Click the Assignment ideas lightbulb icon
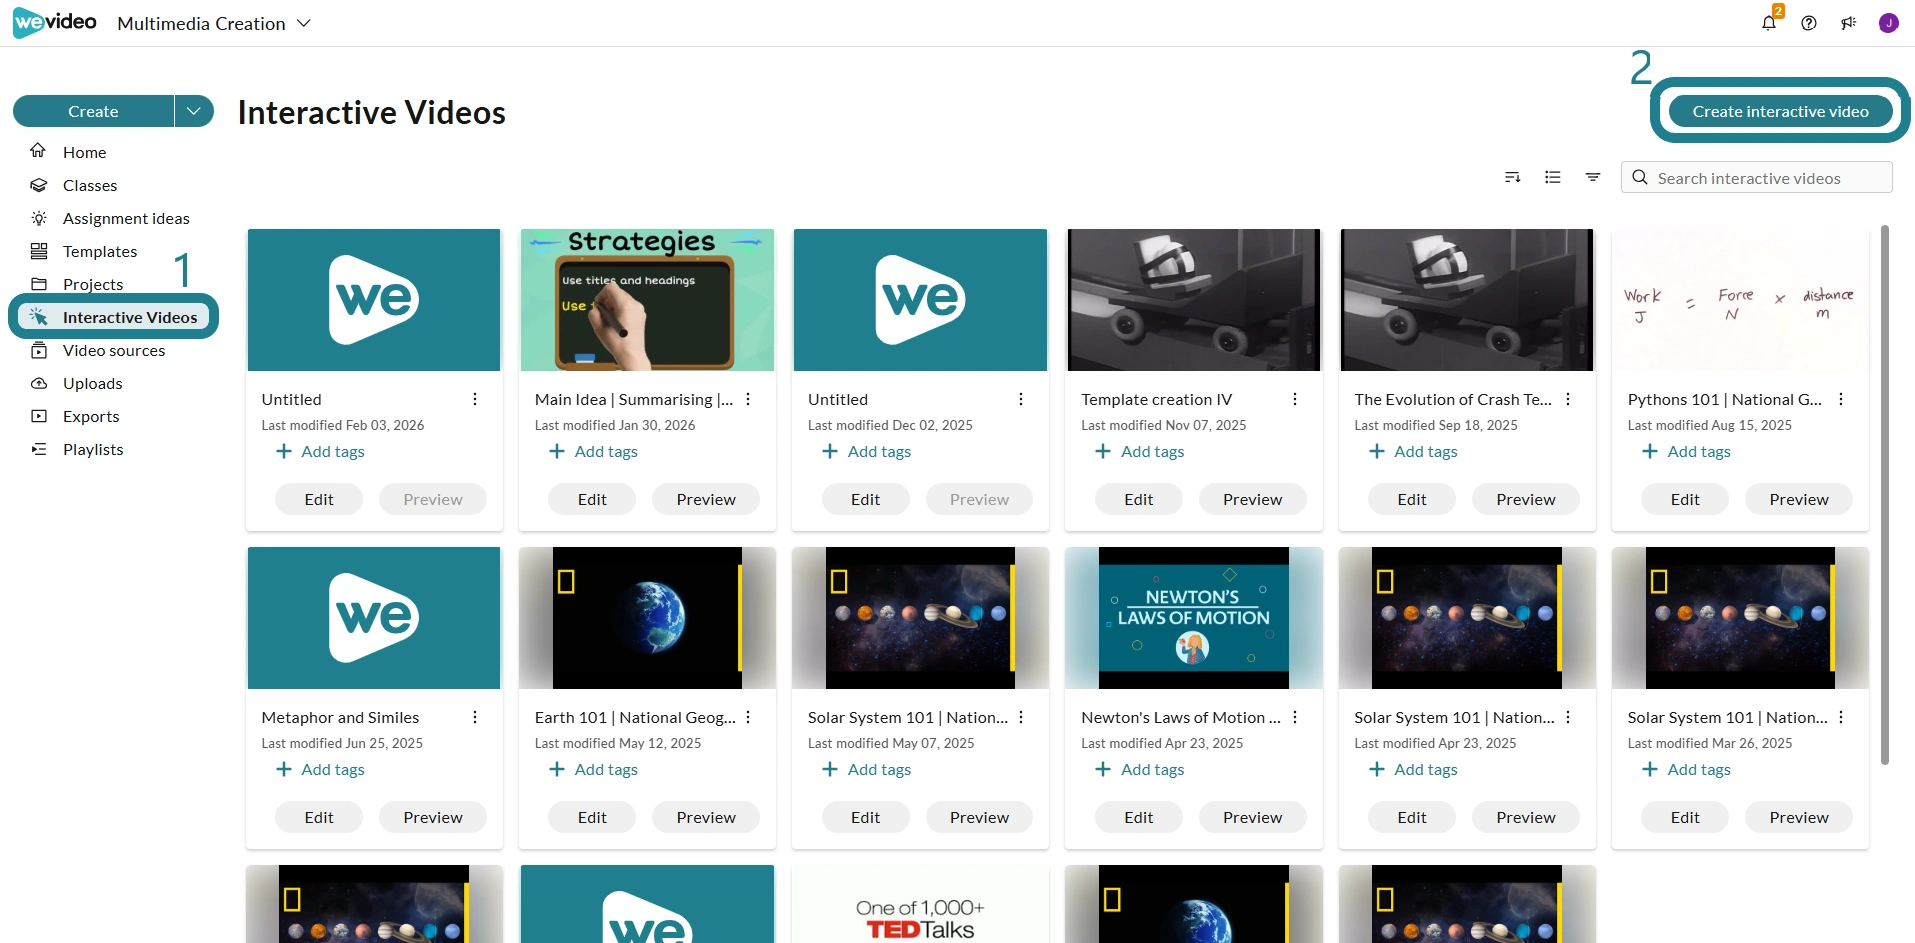 coord(38,218)
